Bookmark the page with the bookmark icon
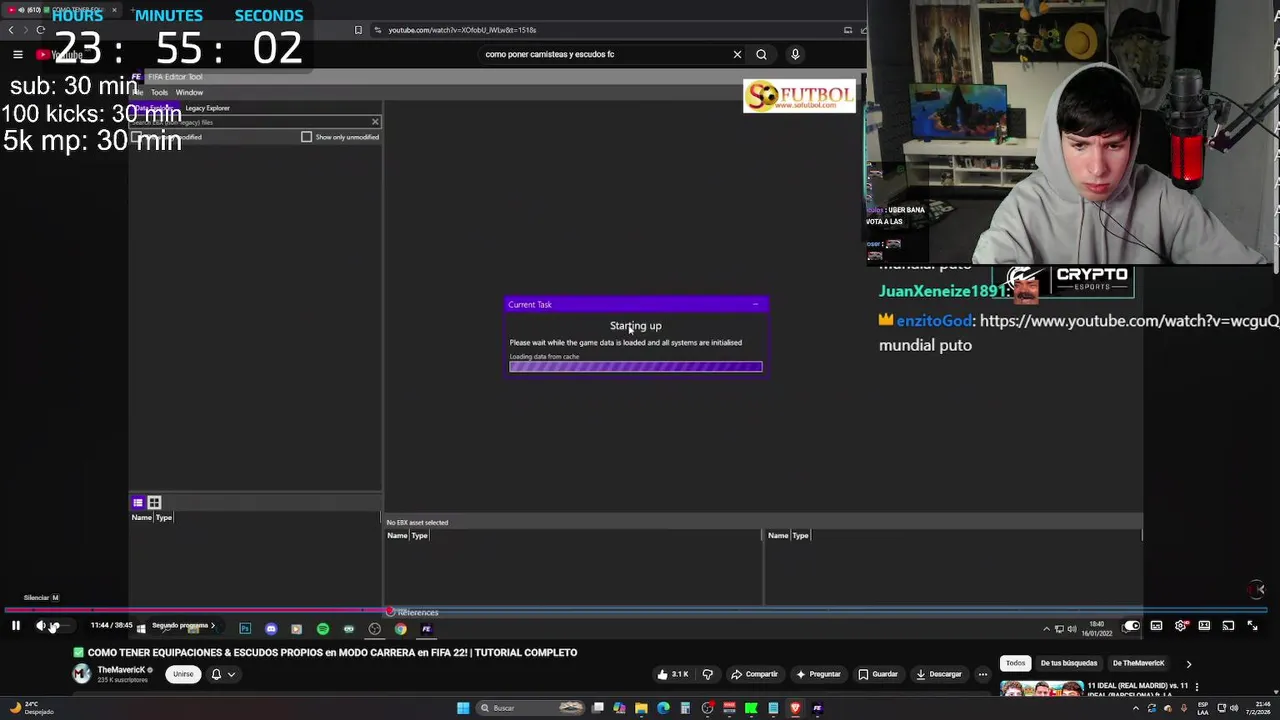The height and width of the screenshot is (720, 1280). pyautogui.click(x=358, y=30)
